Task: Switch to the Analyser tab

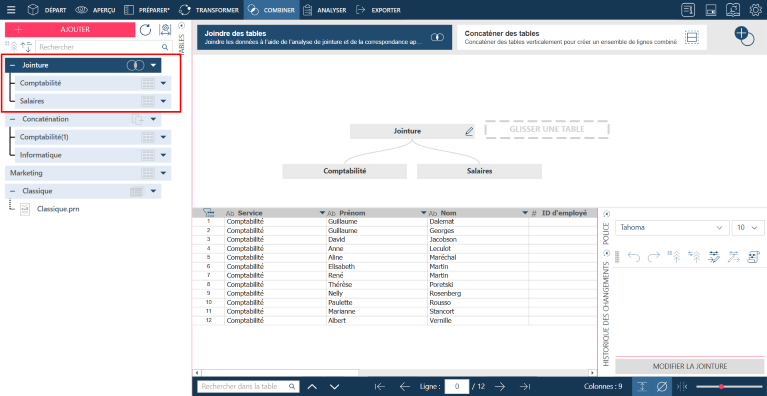Action: 324,10
